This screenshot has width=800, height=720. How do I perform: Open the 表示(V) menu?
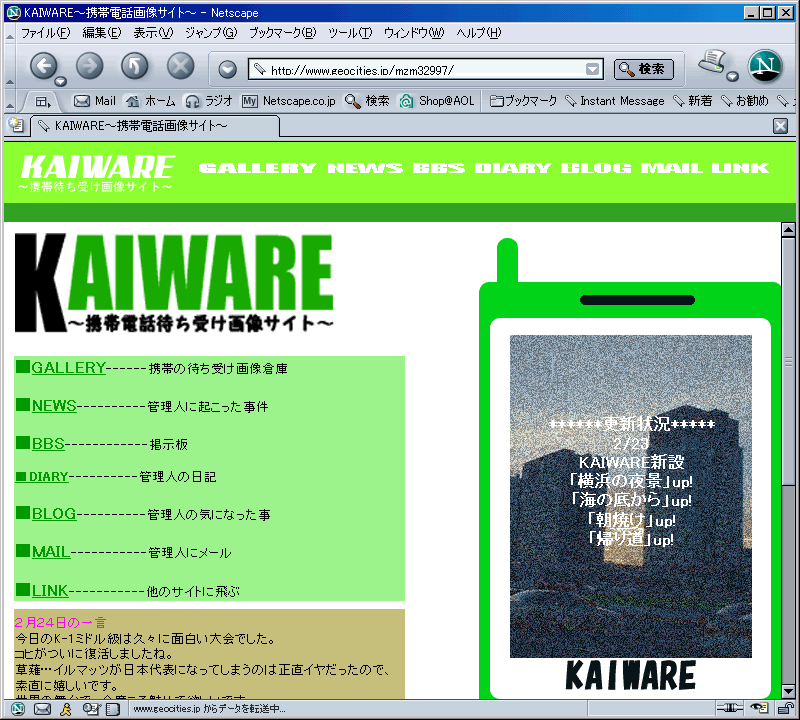(153, 33)
